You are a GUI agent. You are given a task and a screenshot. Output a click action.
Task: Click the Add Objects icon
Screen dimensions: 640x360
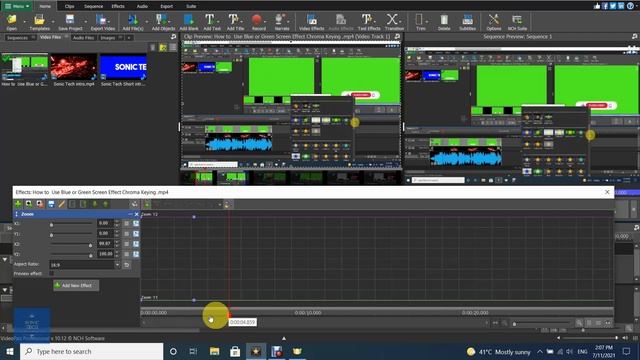162,20
